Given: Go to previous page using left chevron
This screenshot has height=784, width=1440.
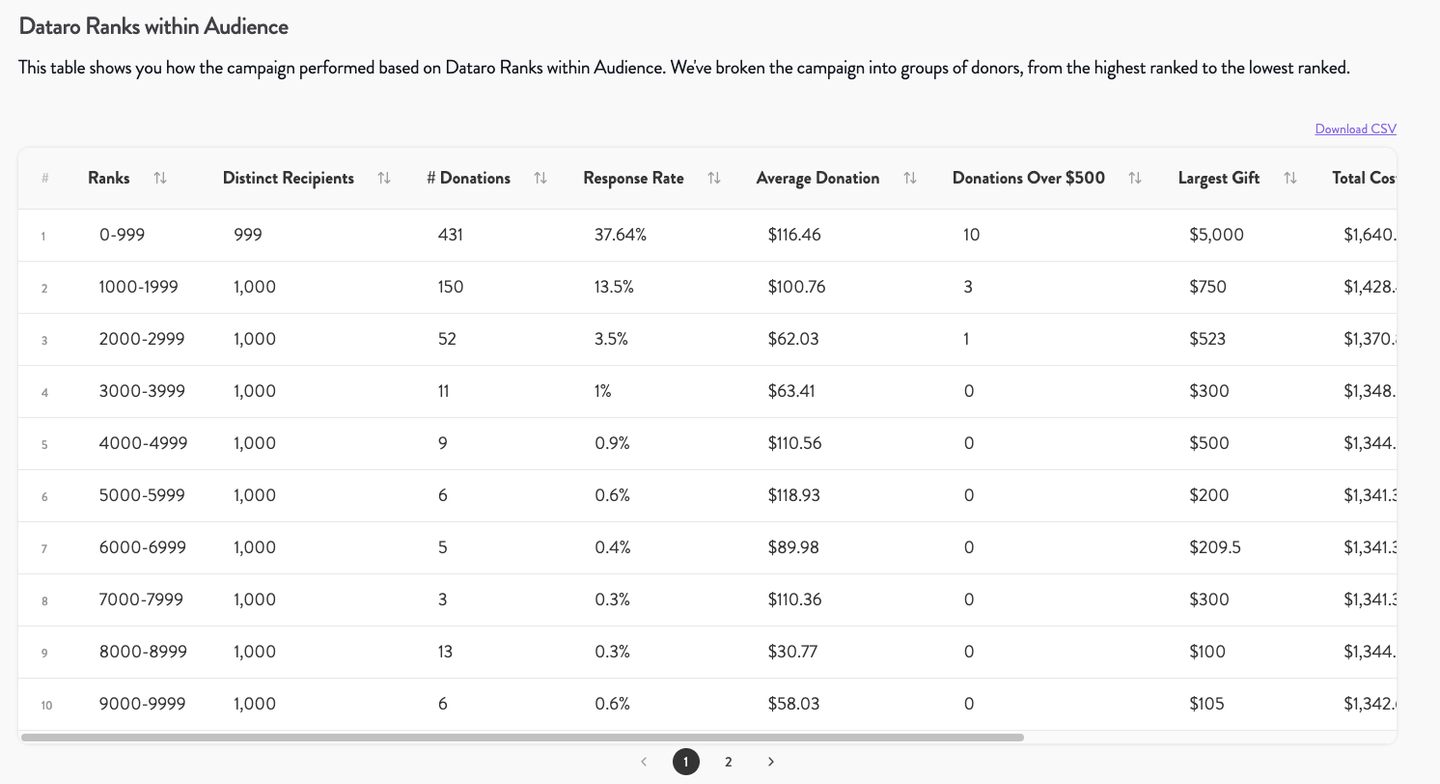Looking at the screenshot, I should [644, 762].
